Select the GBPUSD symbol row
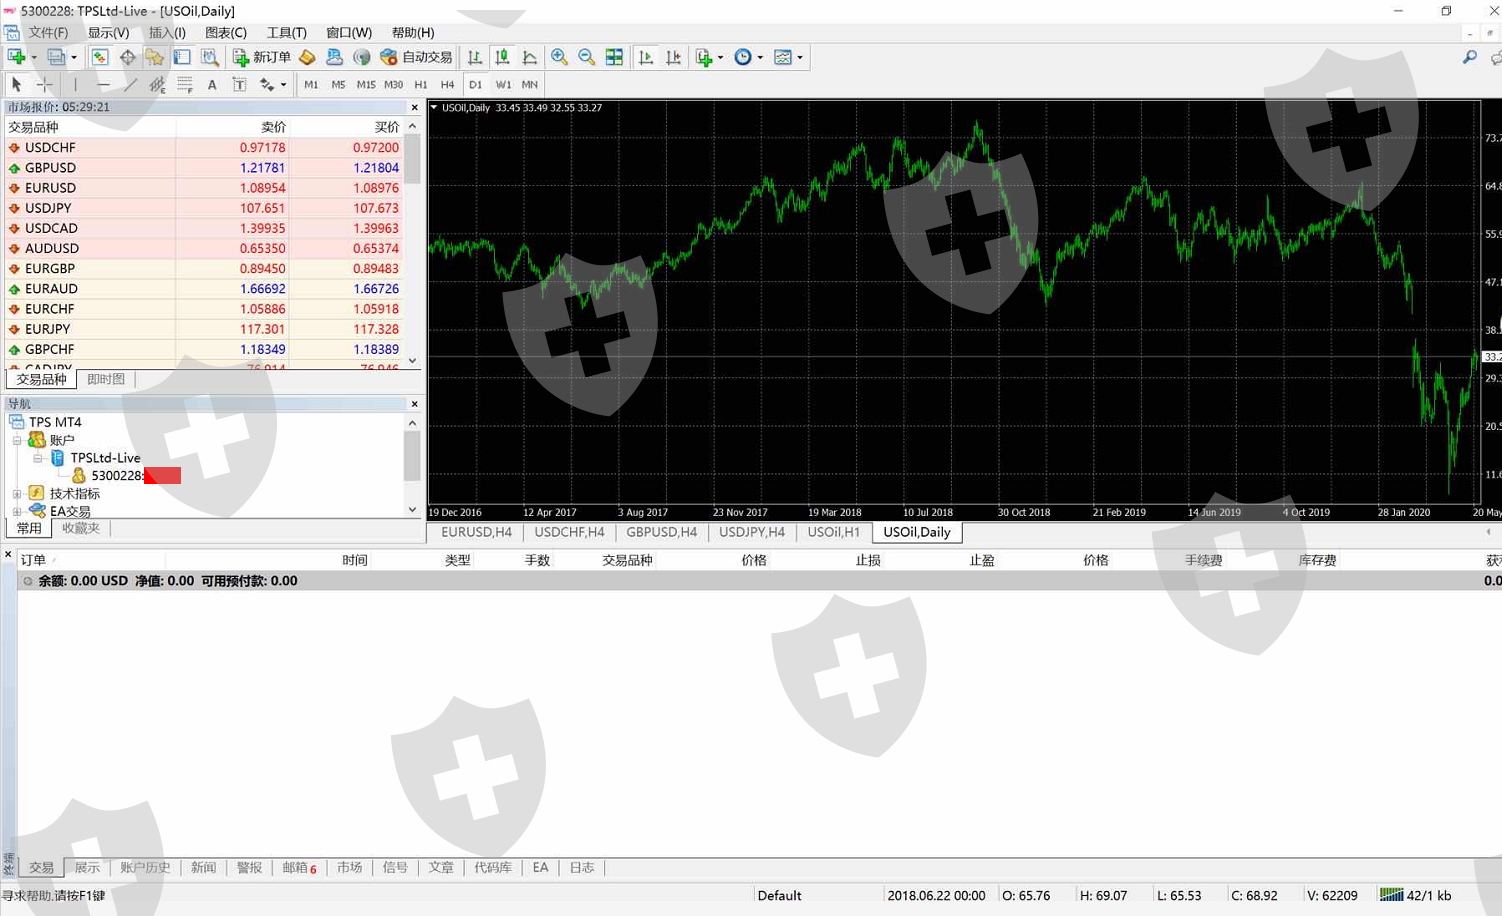Image resolution: width=1502 pixels, height=916 pixels. point(205,168)
